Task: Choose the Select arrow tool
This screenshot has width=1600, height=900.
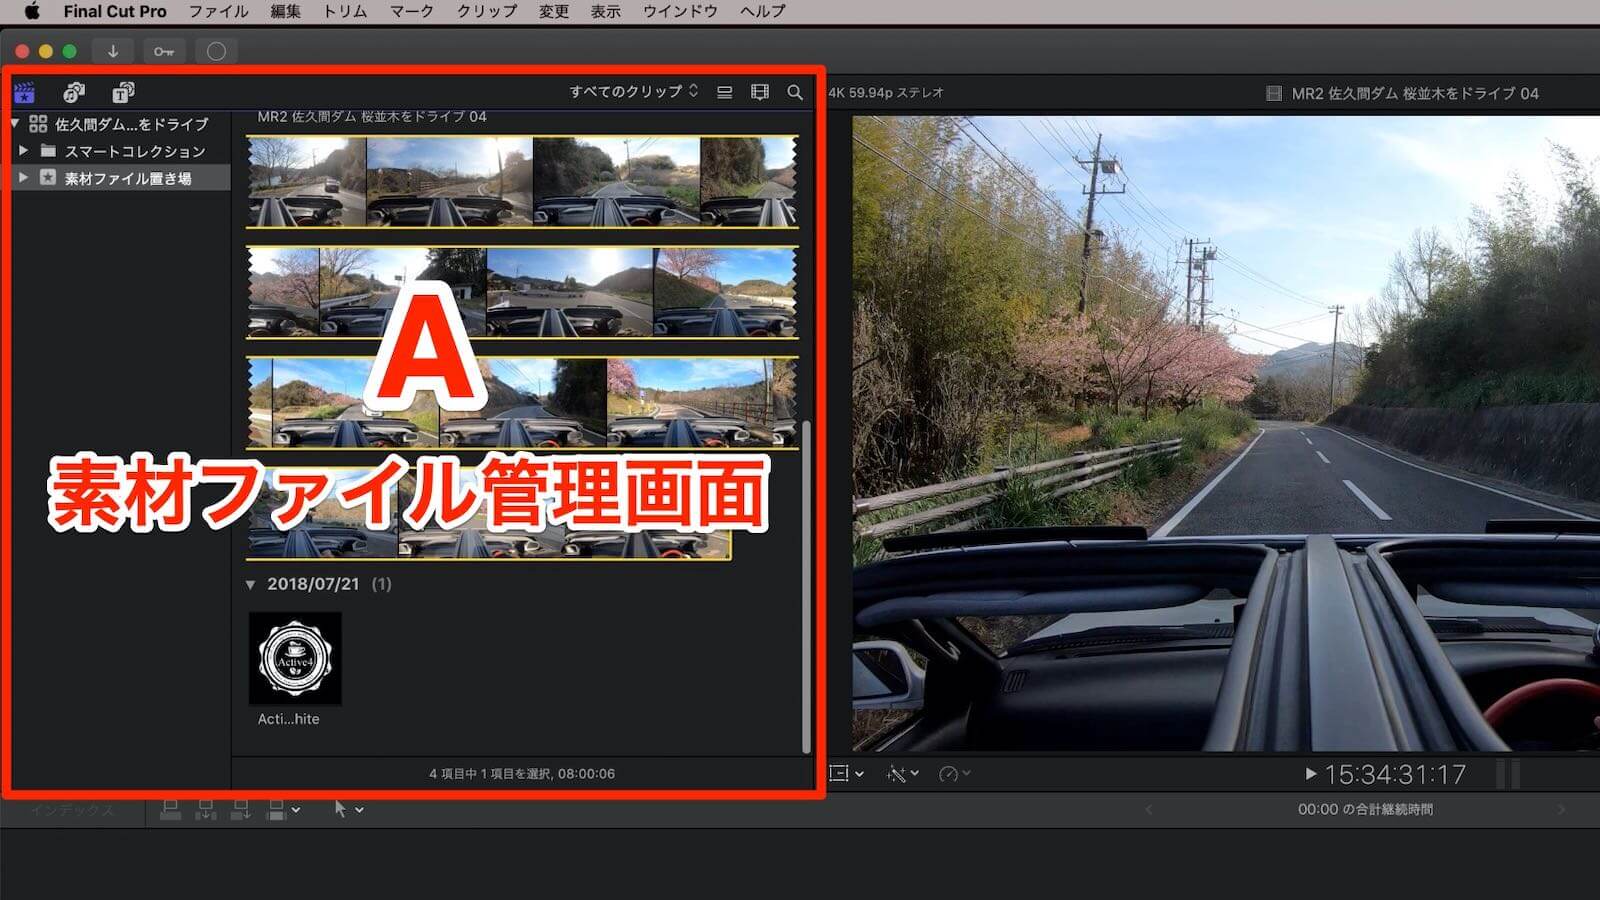Action: coord(340,809)
